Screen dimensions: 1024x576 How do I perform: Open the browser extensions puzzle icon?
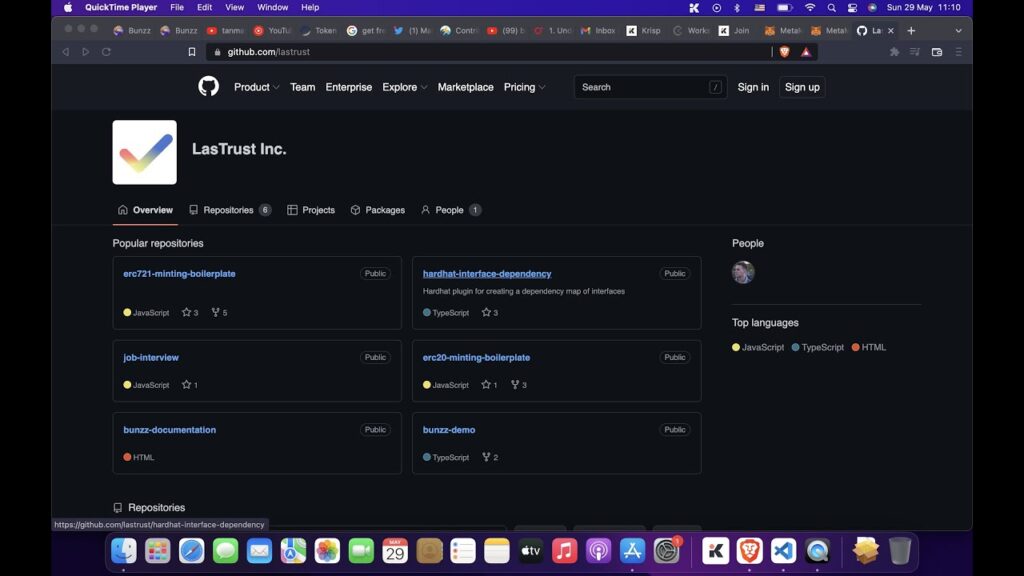point(894,52)
